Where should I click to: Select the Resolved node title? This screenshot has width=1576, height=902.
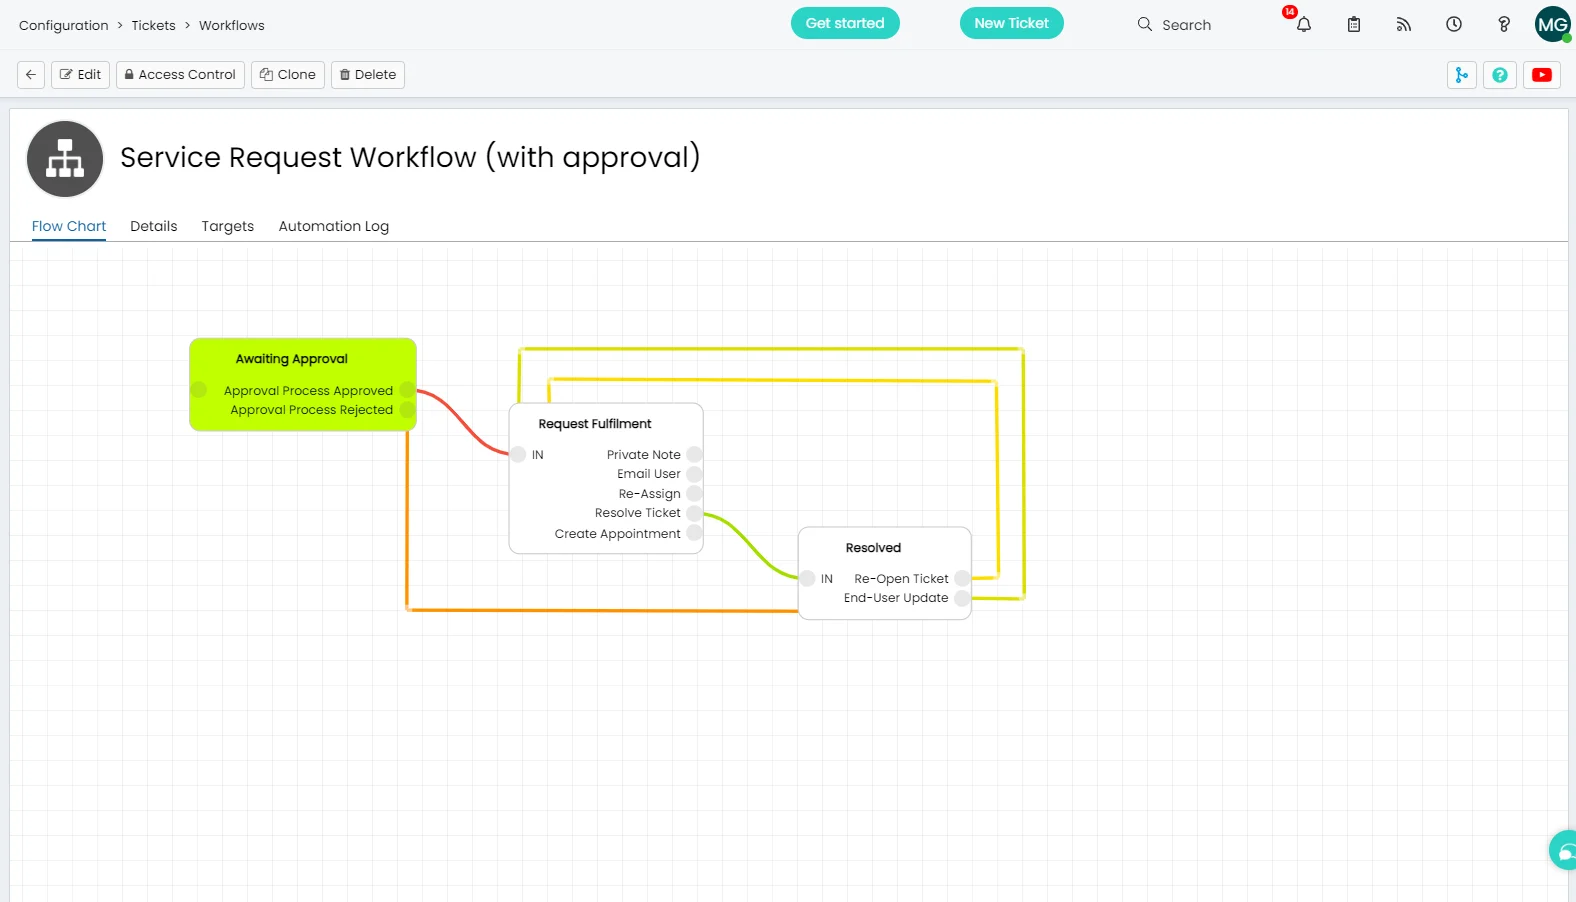[x=873, y=548]
